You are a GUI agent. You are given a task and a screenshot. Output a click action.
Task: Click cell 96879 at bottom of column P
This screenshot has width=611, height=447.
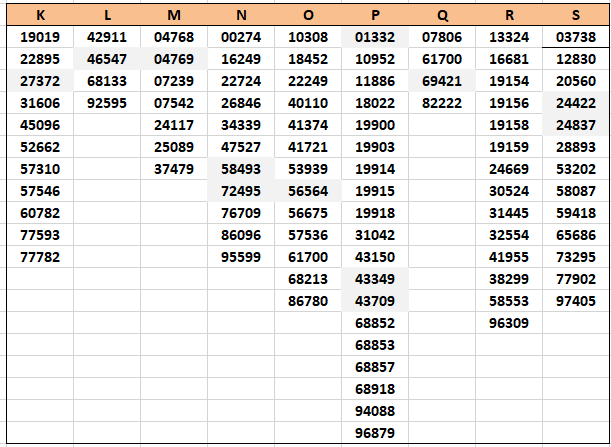pos(375,433)
